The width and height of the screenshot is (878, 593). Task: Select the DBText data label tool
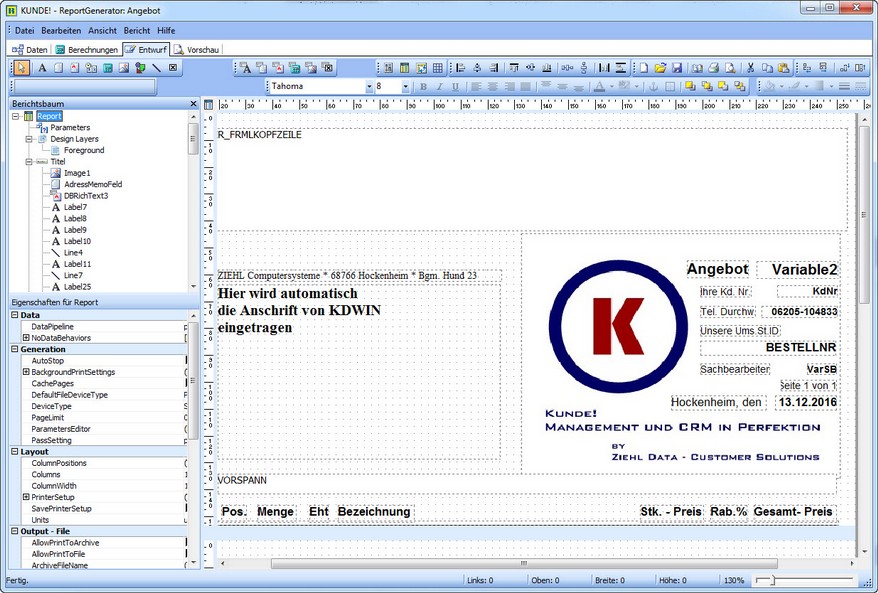(245, 68)
